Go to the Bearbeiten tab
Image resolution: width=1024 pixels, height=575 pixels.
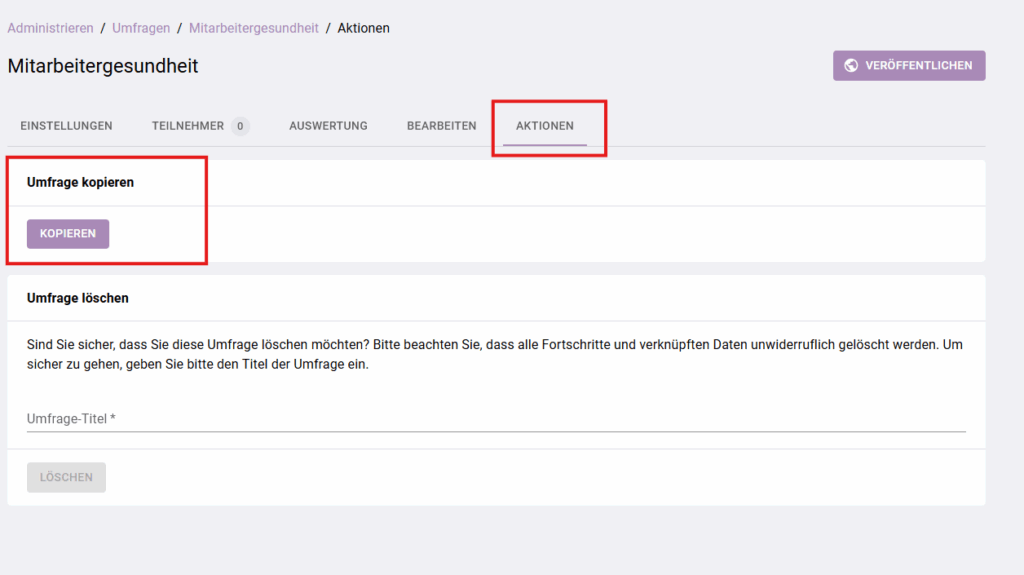[x=441, y=126]
